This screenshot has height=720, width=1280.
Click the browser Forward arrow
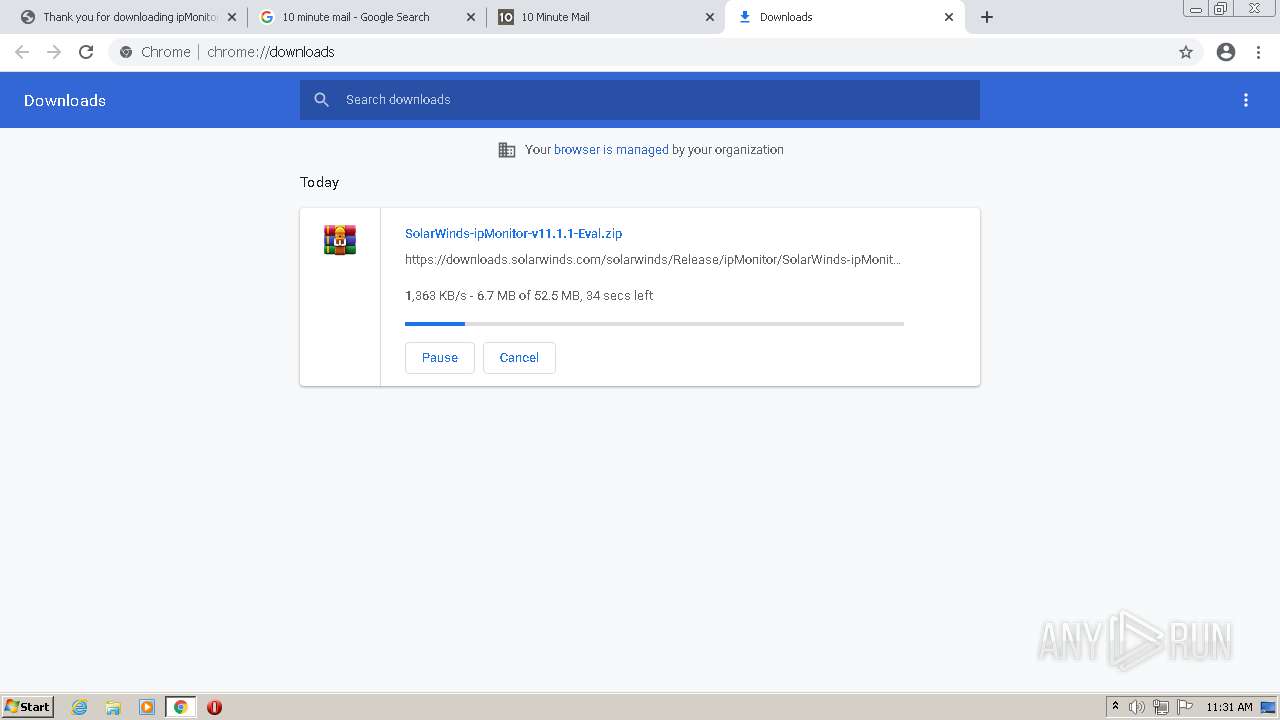(x=54, y=52)
